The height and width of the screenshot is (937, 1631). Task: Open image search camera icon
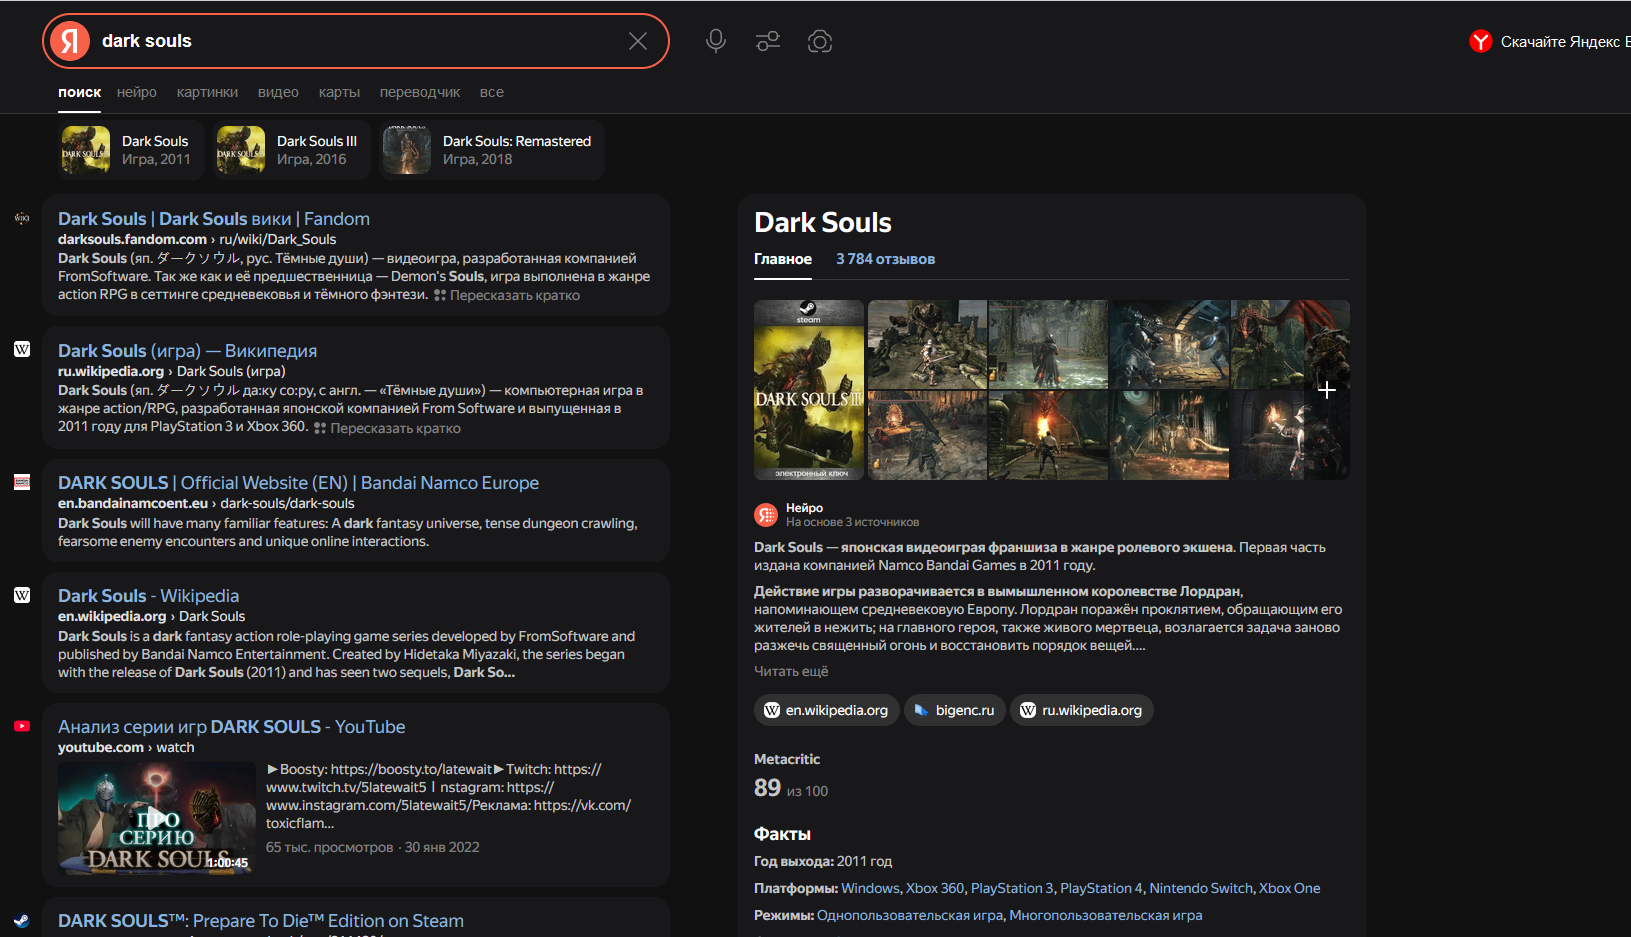click(820, 41)
